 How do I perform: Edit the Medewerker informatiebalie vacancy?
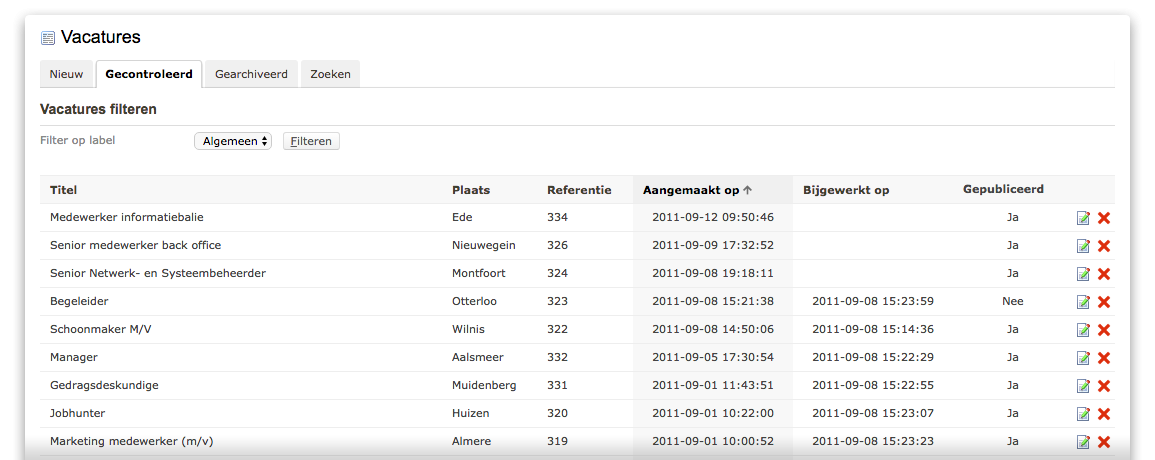[1083, 218]
